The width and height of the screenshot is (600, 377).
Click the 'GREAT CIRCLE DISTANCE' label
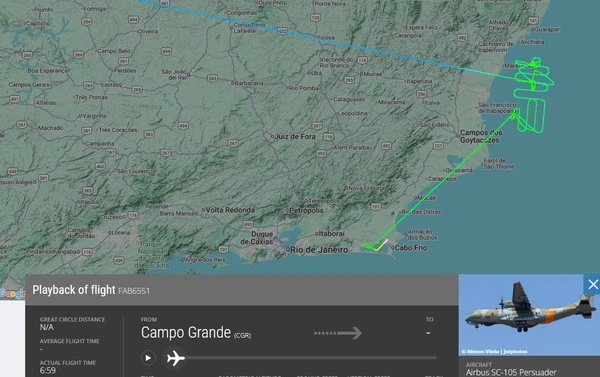[72, 319]
